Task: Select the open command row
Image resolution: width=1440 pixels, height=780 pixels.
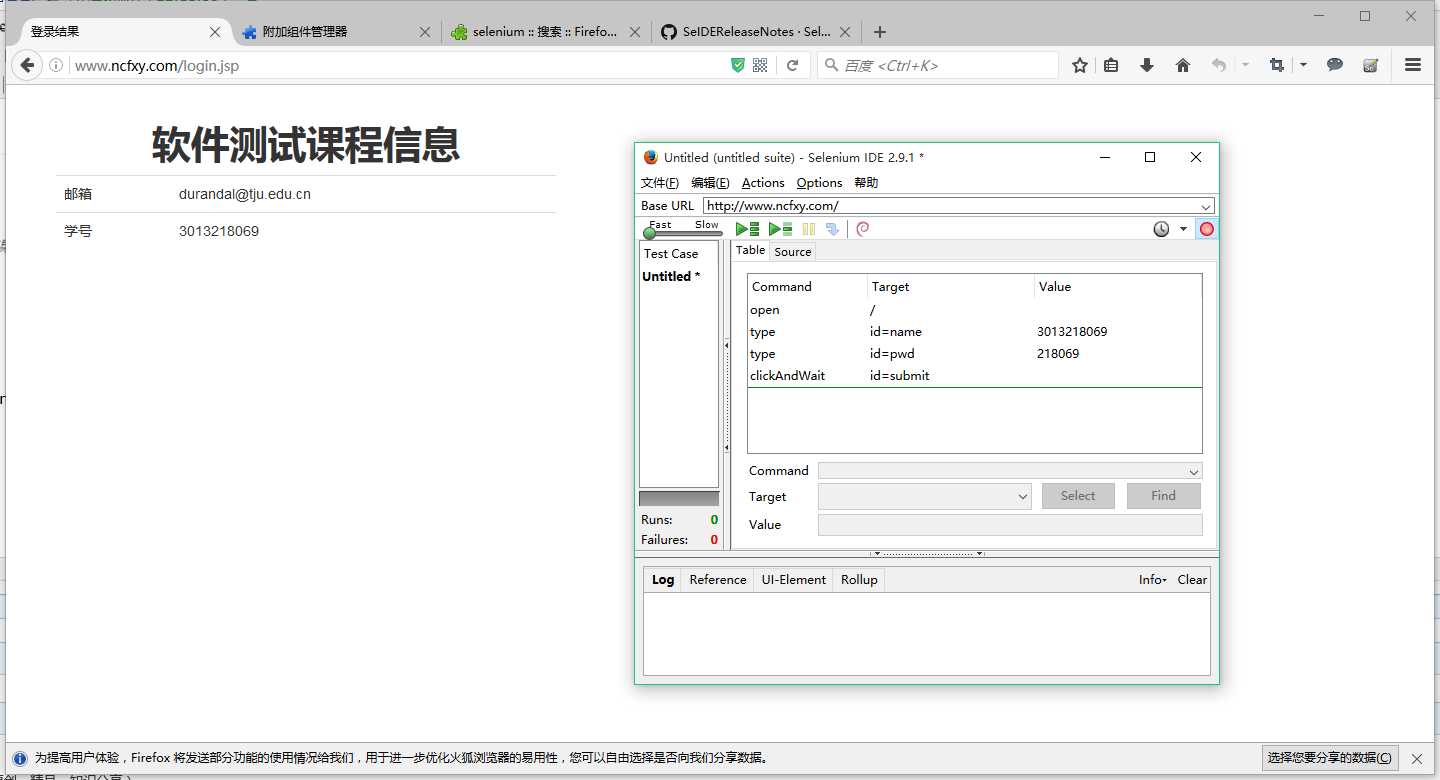Action: pos(975,310)
